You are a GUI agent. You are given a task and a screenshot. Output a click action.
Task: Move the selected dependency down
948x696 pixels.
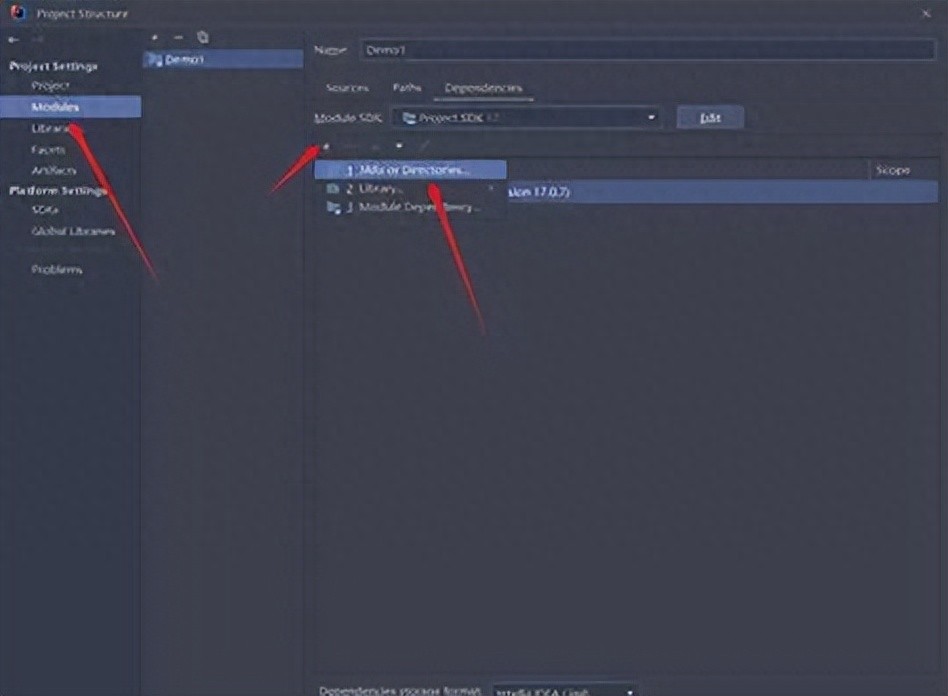click(x=398, y=146)
